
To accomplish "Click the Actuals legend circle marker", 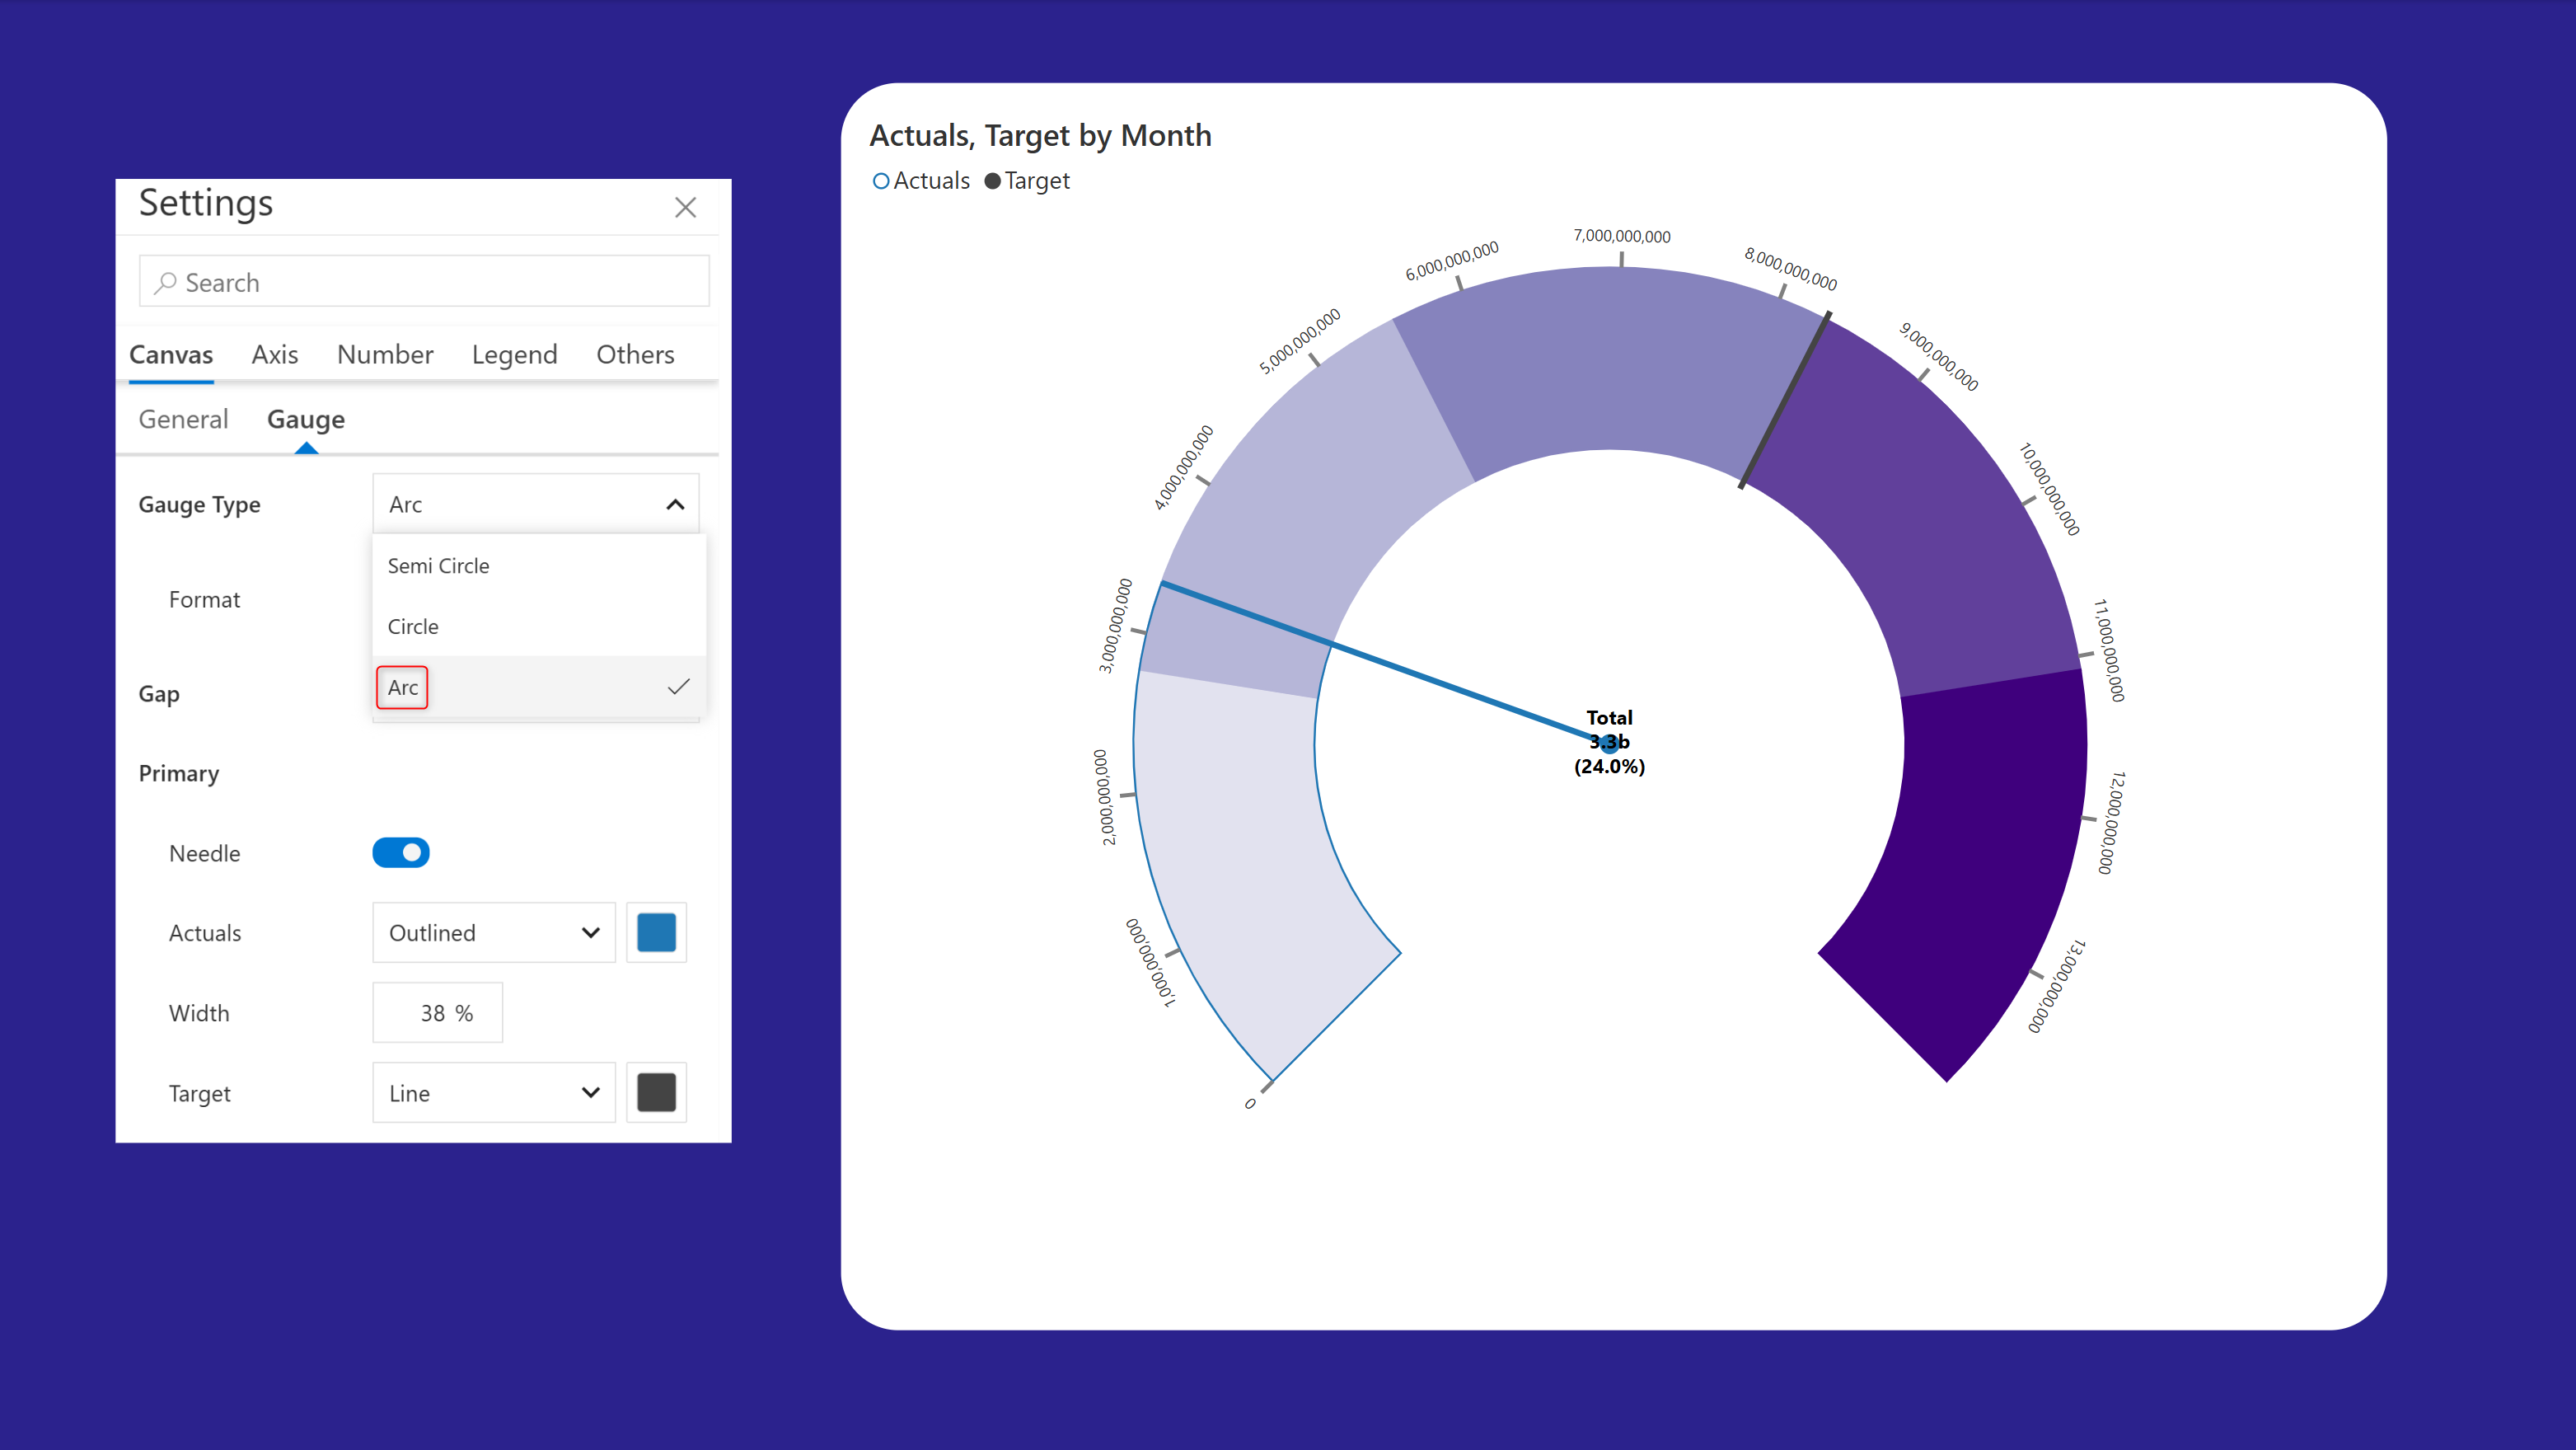I will (x=880, y=181).
